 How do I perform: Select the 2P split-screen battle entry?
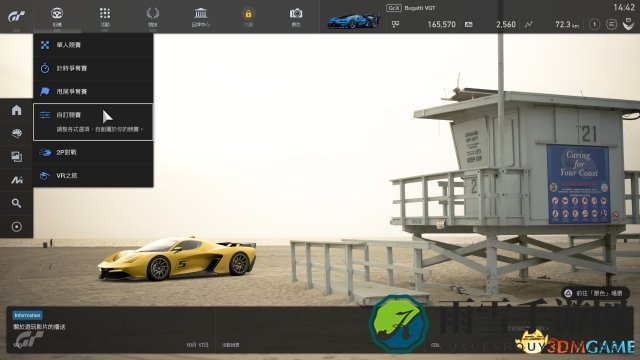pyautogui.click(x=93, y=152)
